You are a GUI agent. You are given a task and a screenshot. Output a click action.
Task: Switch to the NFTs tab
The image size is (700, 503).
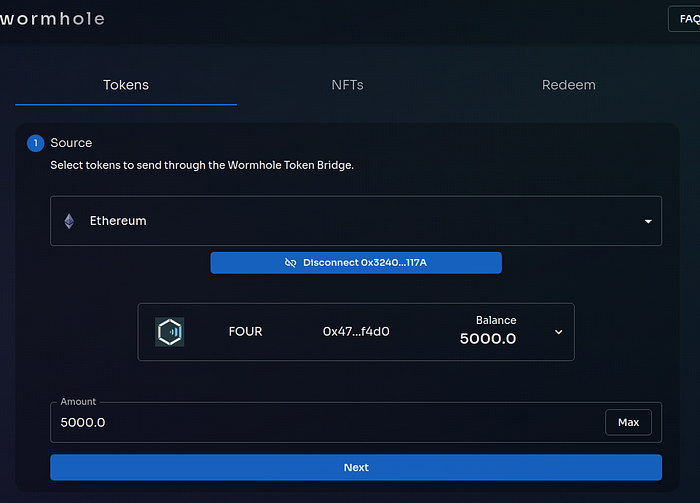click(x=347, y=85)
